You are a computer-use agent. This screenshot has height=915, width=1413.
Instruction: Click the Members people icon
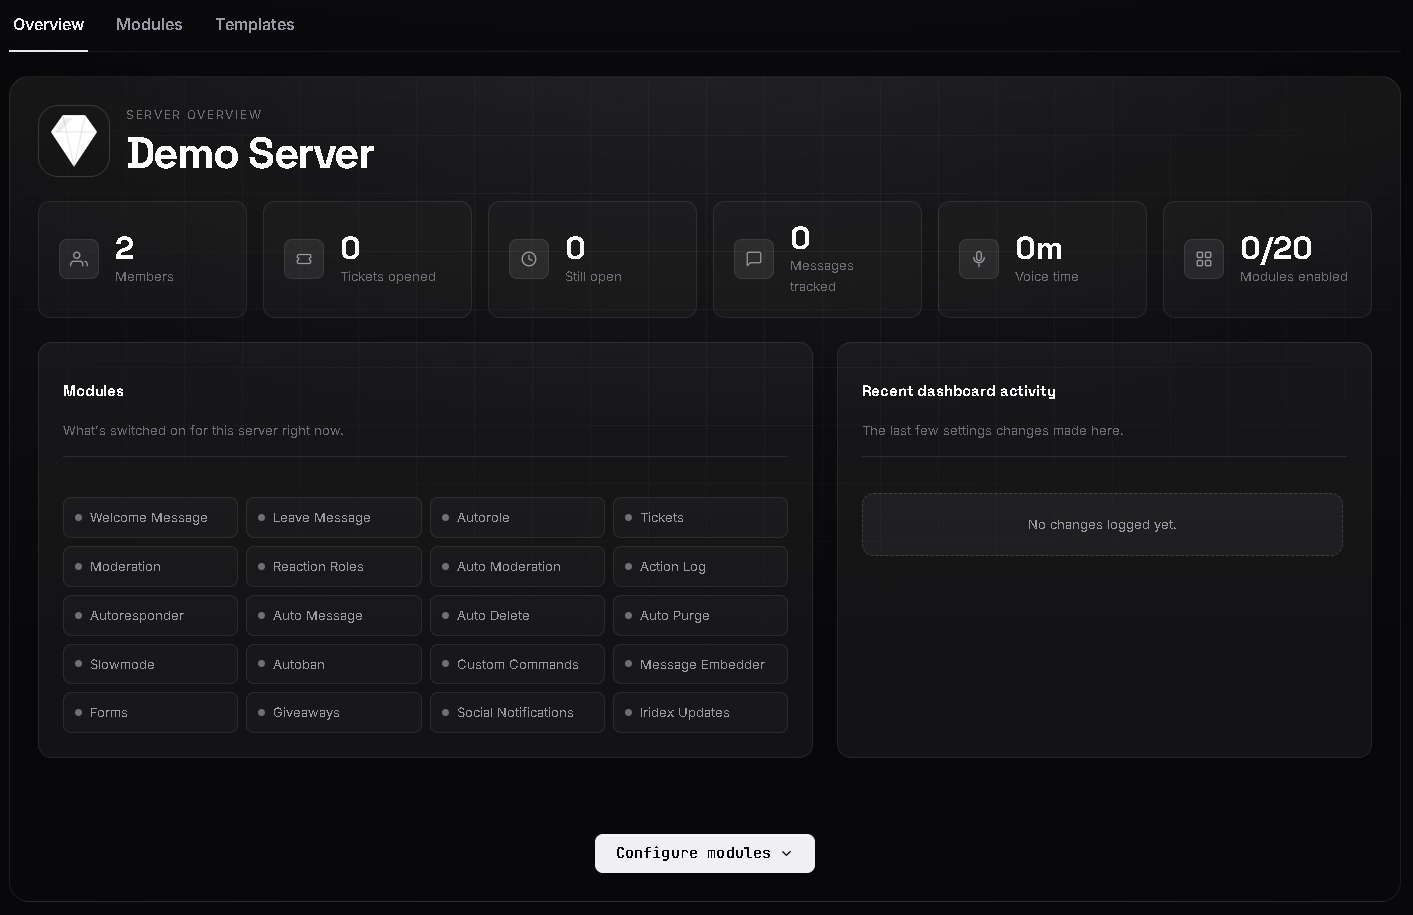[x=79, y=259]
